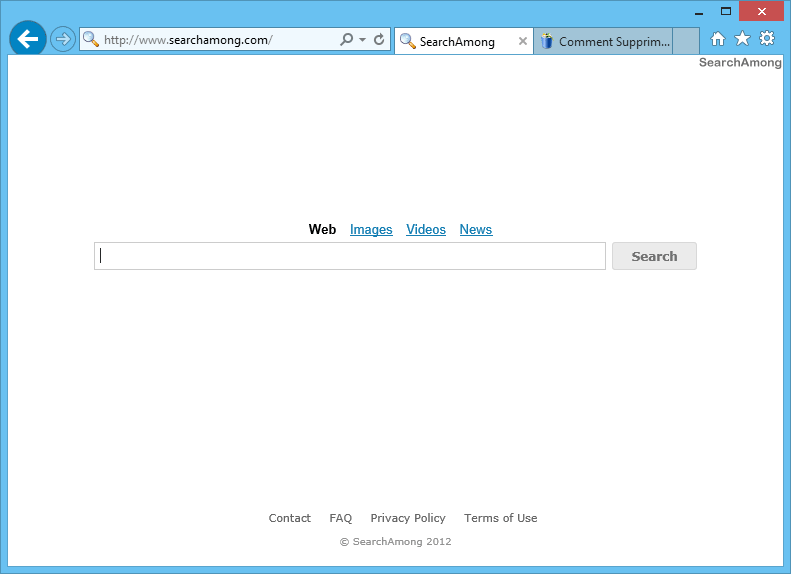The height and width of the screenshot is (574, 791).
Task: Open the address bar autocomplete dropdown arrow
Action: [x=362, y=39]
